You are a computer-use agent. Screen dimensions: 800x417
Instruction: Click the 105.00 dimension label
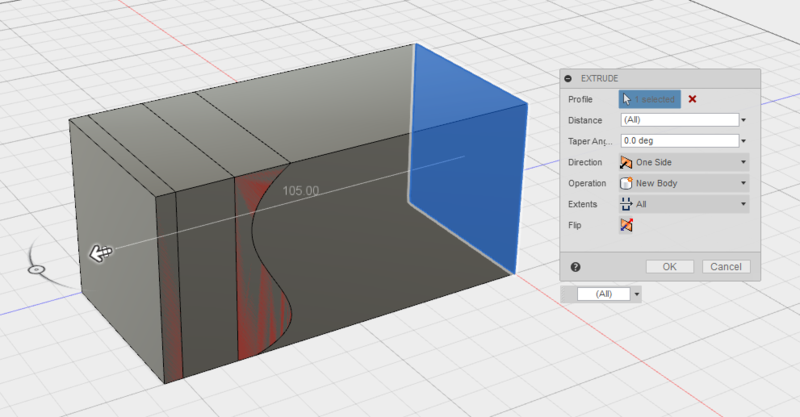click(x=301, y=191)
